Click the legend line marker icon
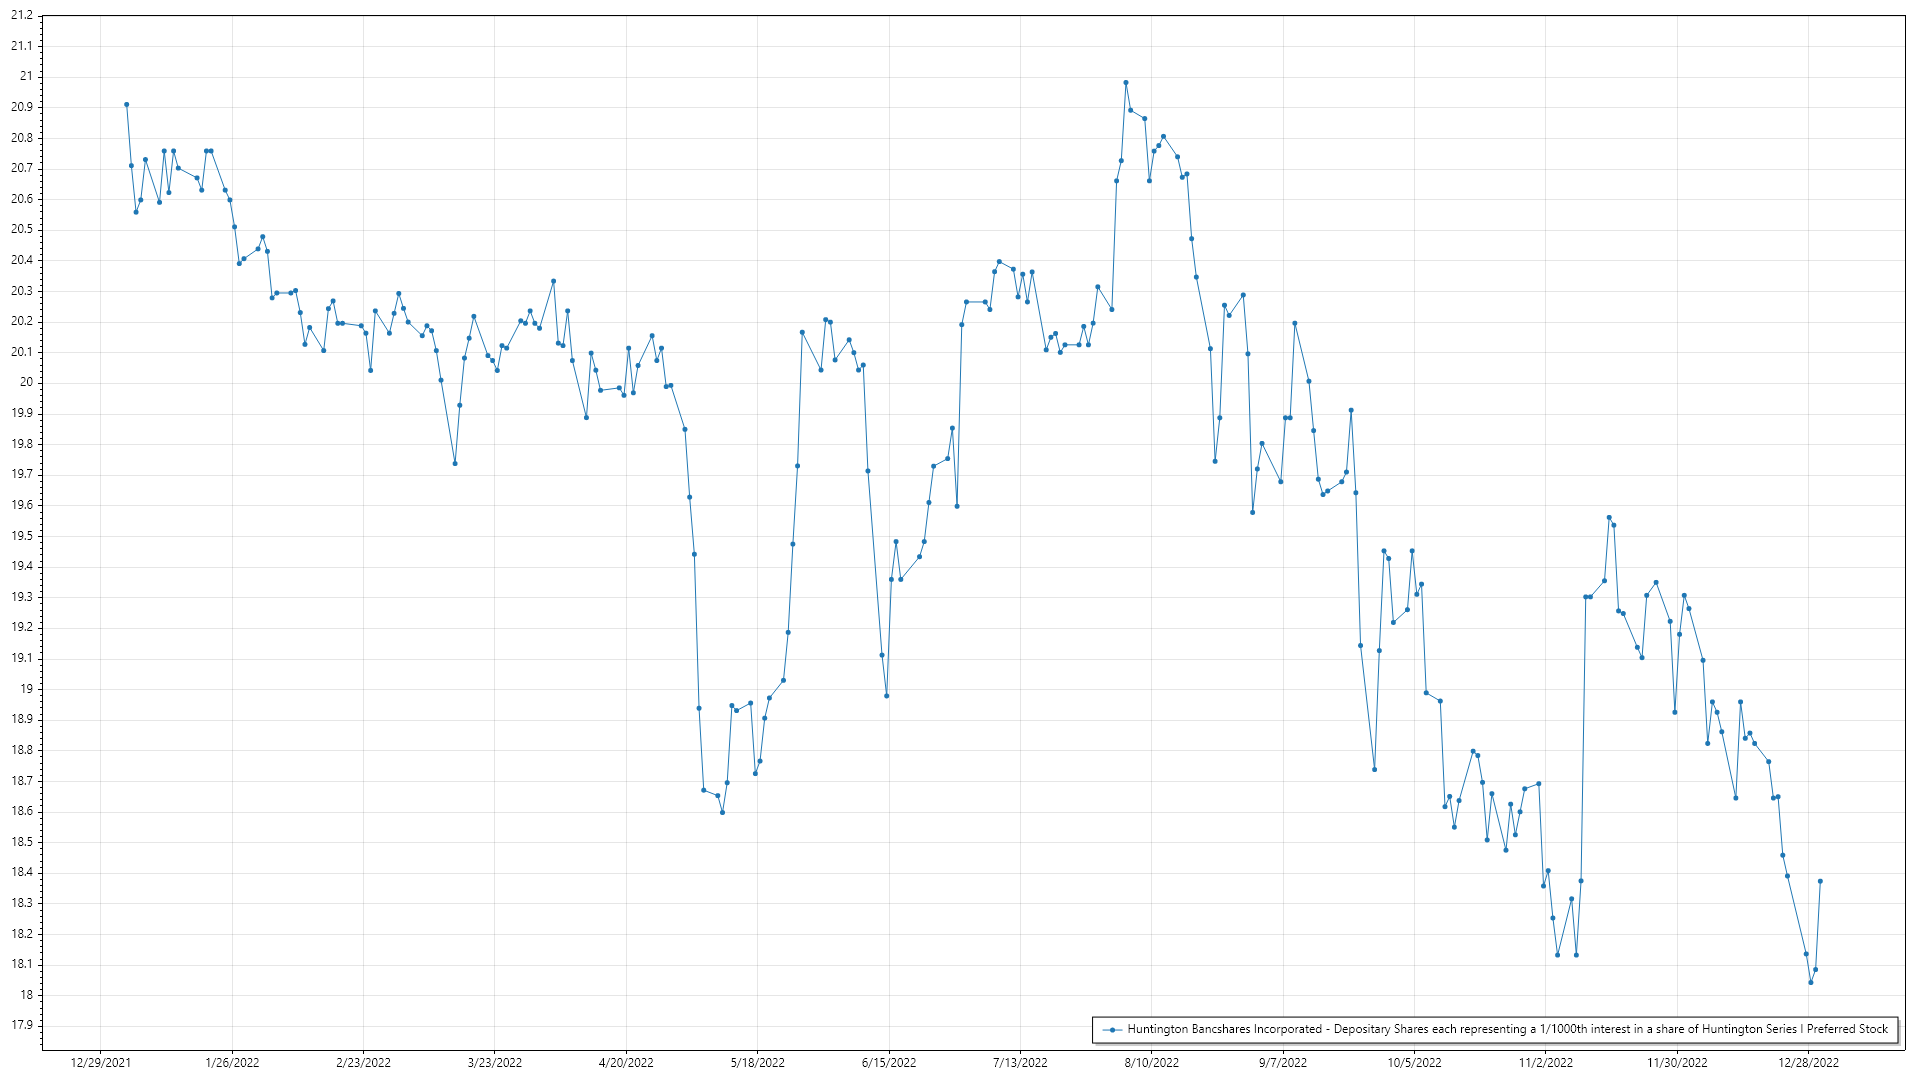Image resolution: width=1920 pixels, height=1080 pixels. pyautogui.click(x=1111, y=1029)
